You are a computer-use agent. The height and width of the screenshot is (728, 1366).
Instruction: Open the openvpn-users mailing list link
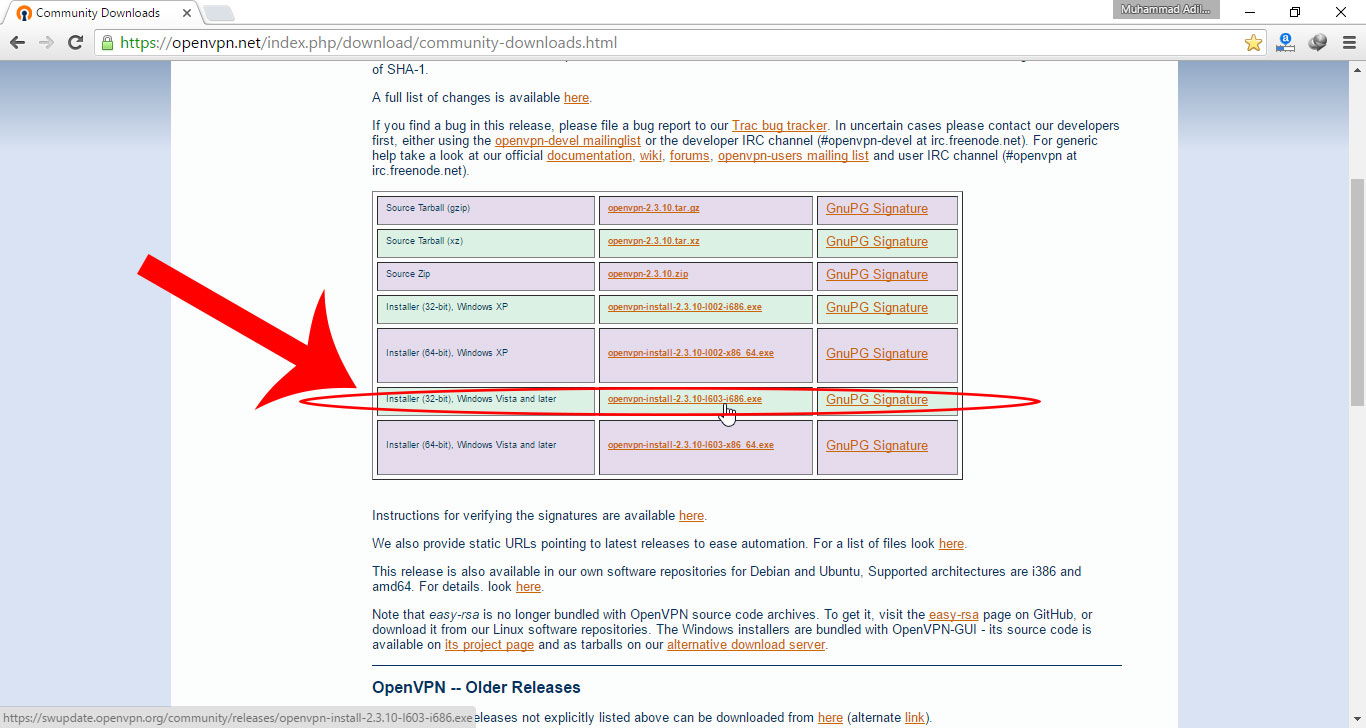coord(793,156)
